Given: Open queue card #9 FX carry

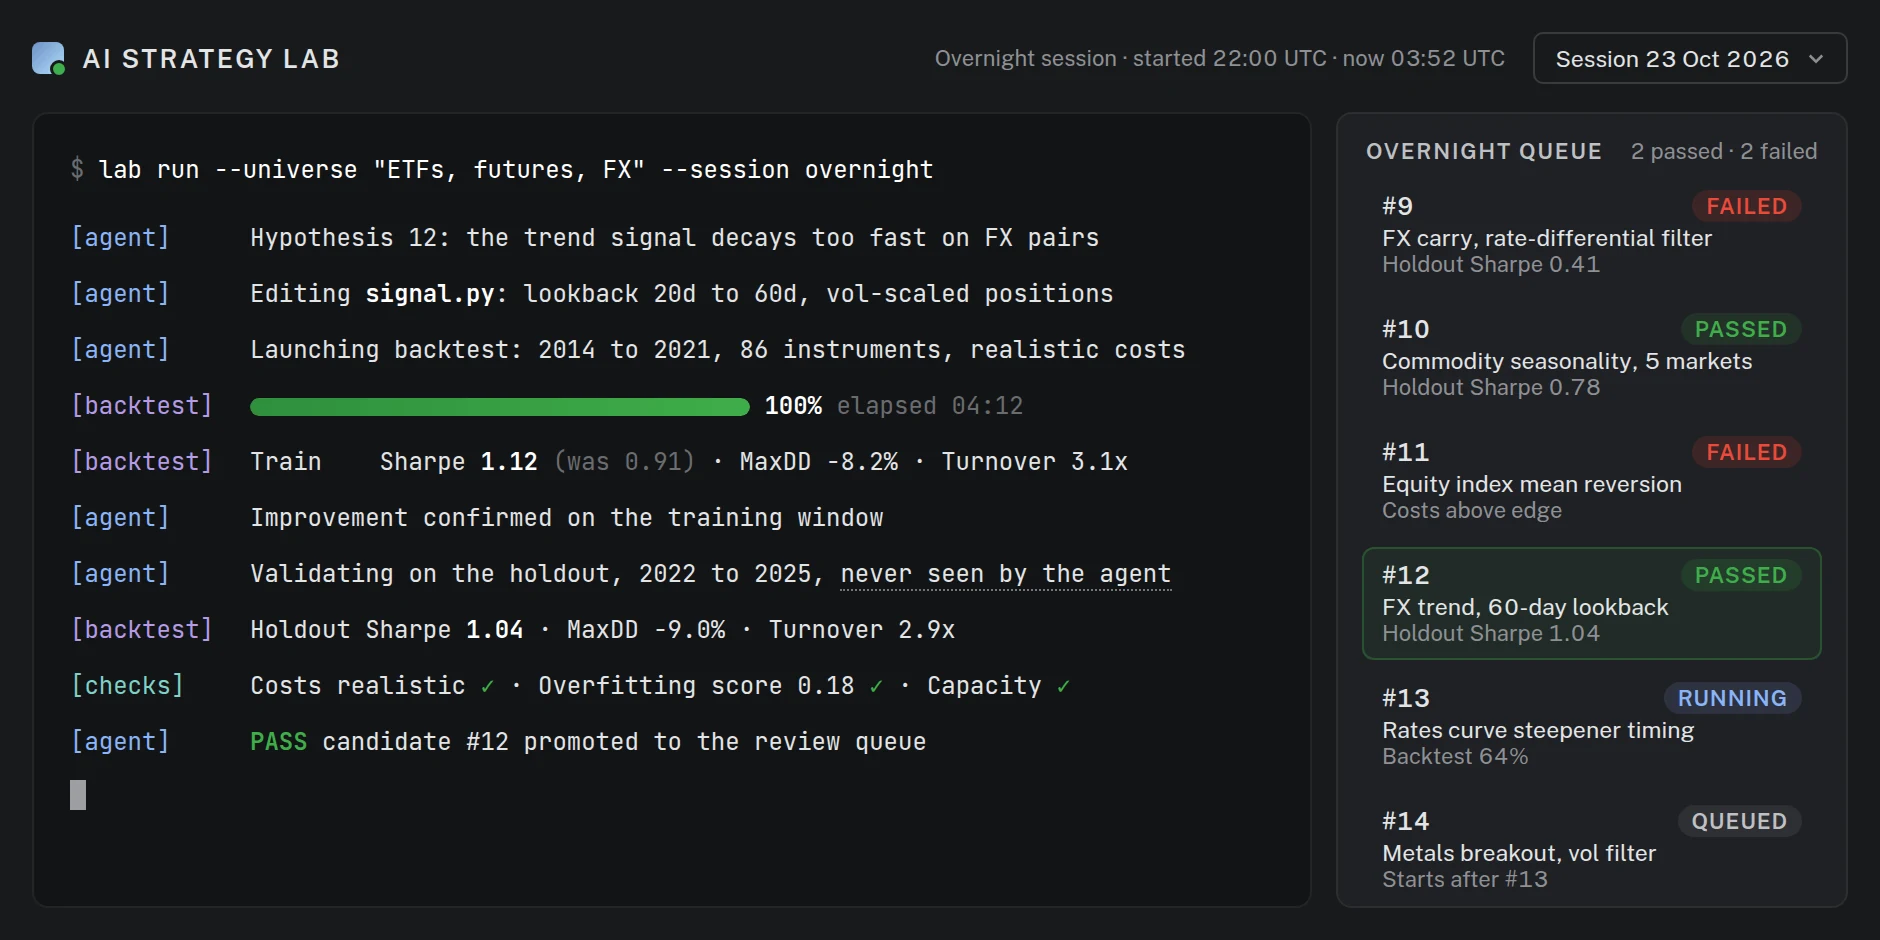Looking at the screenshot, I should (1591, 234).
